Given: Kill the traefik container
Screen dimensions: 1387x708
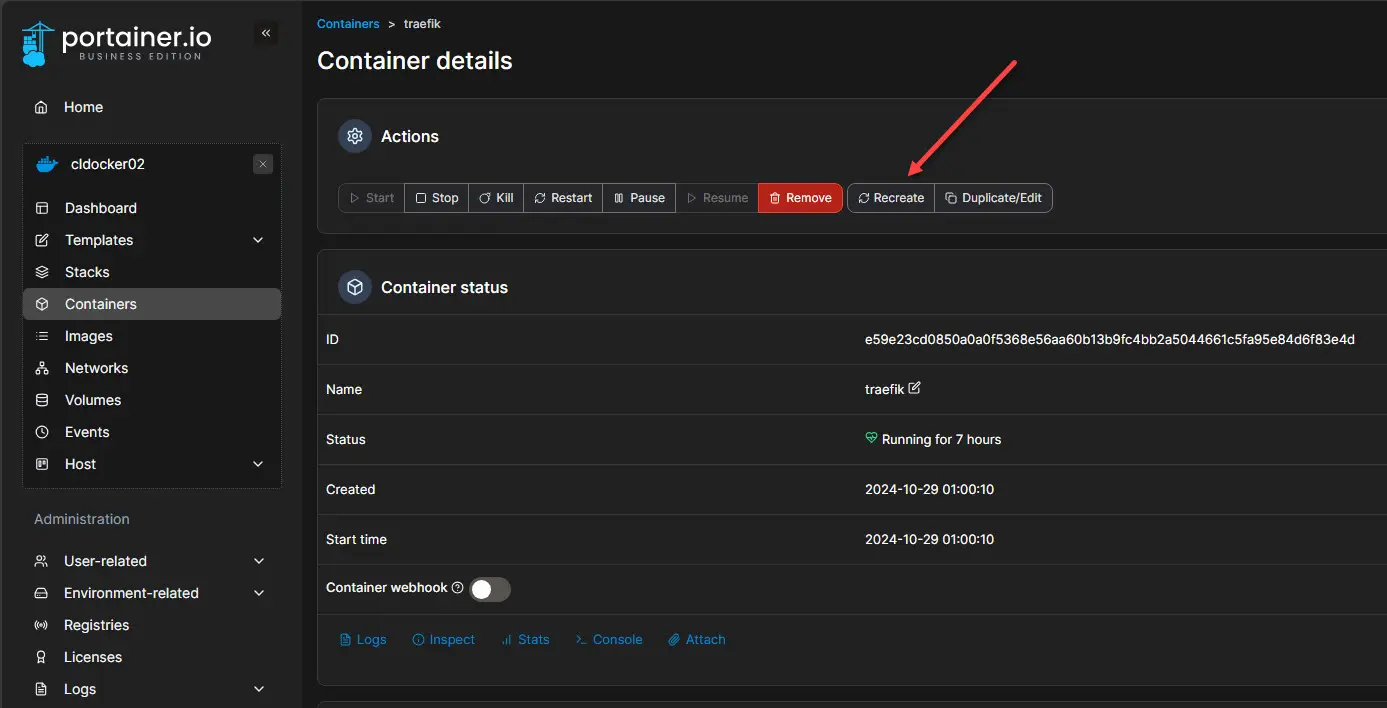Looking at the screenshot, I should tap(496, 198).
